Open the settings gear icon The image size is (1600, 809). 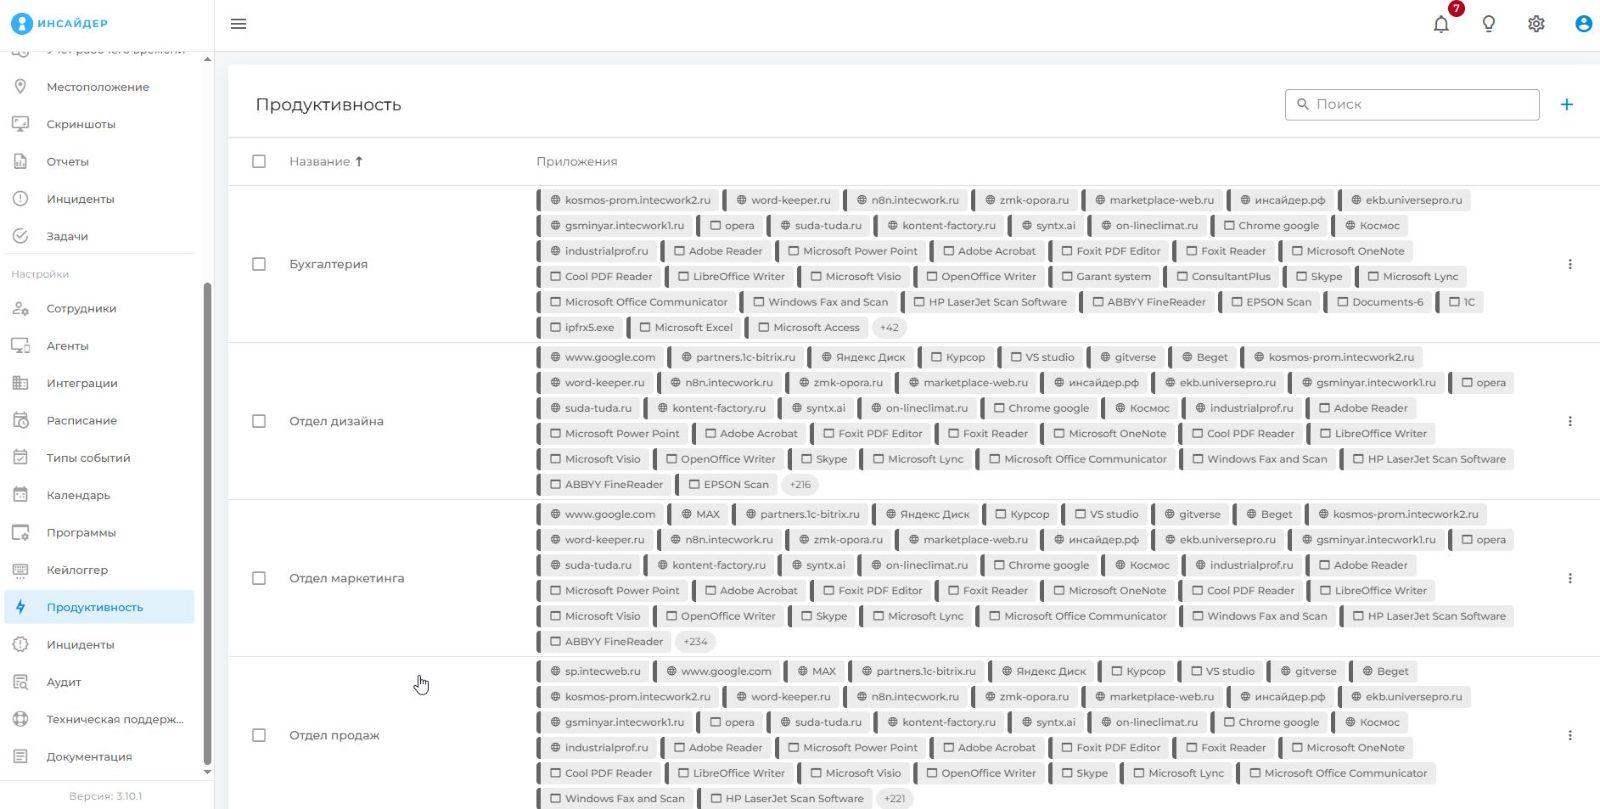pos(1536,24)
